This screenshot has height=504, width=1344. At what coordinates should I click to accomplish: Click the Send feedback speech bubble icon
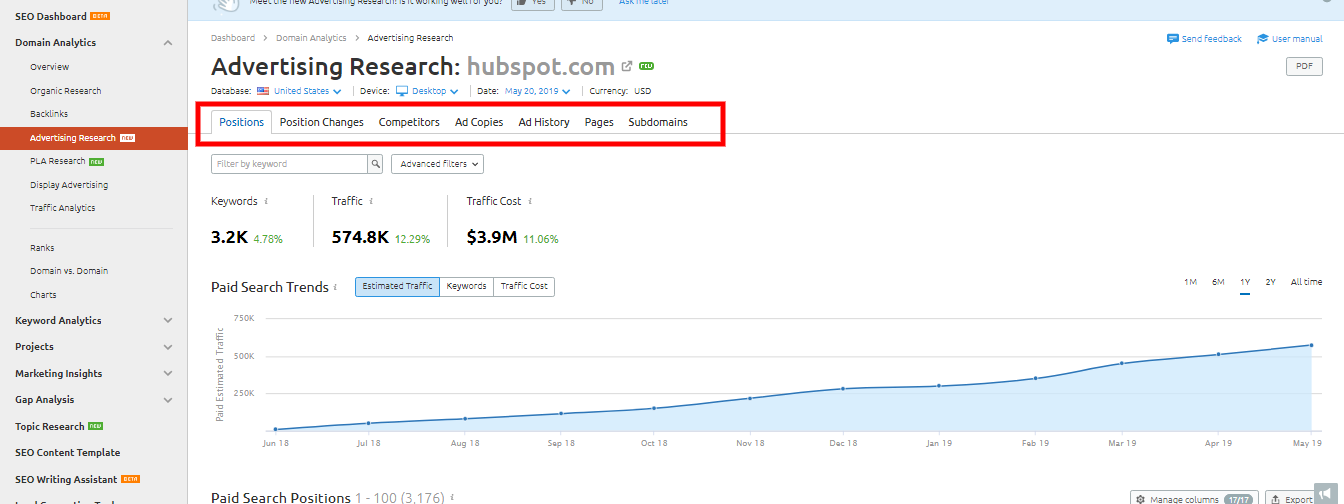pyautogui.click(x=1172, y=38)
